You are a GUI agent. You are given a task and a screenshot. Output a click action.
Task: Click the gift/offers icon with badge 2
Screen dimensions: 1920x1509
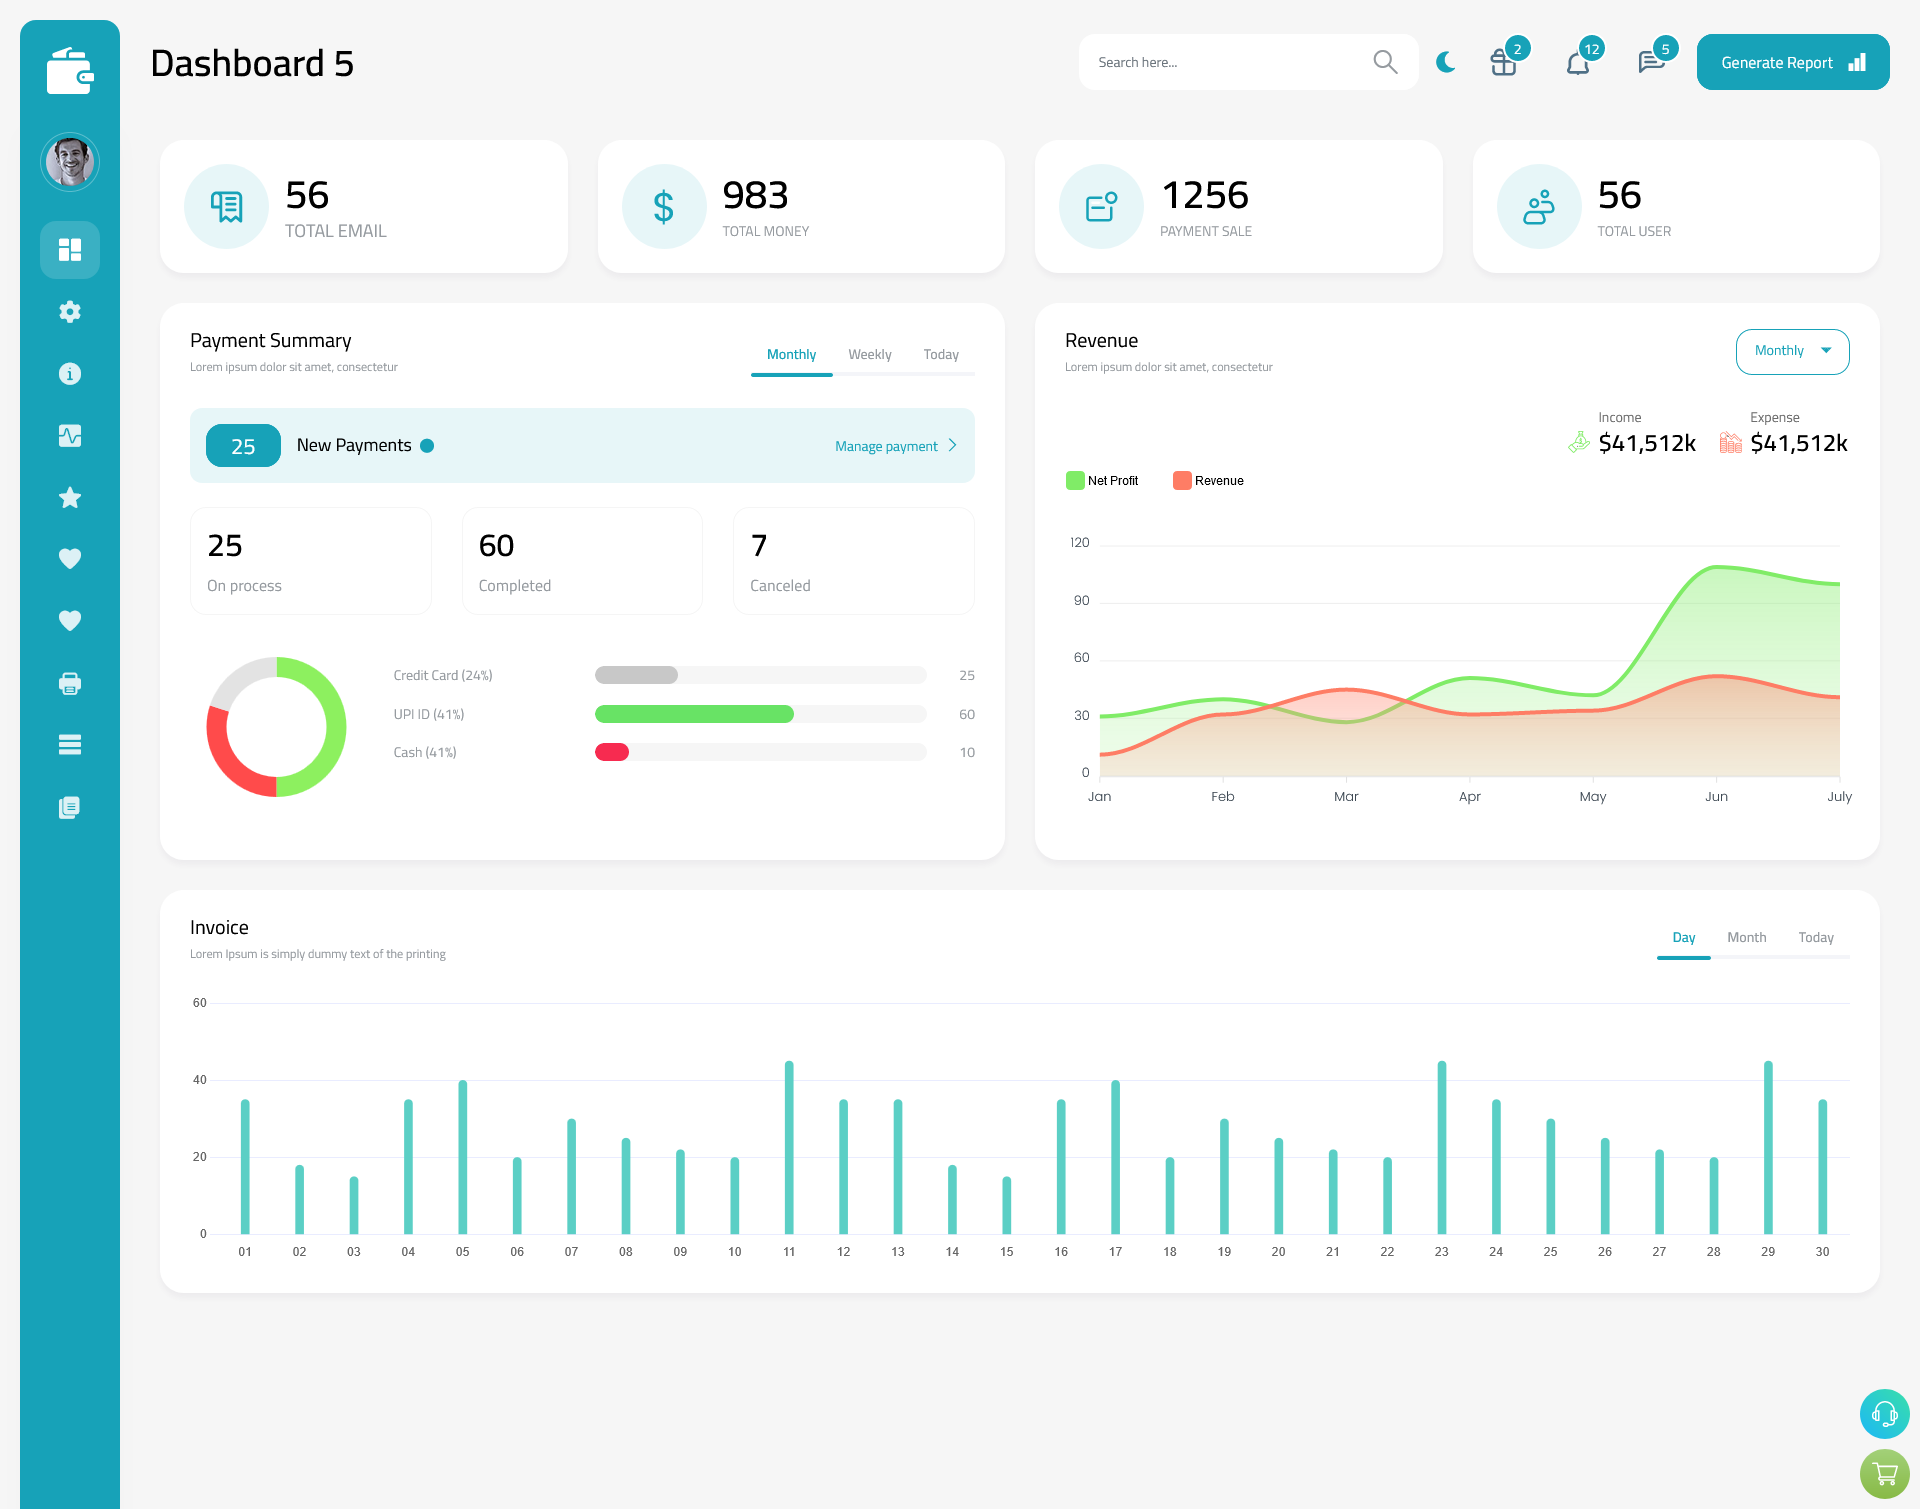click(x=1499, y=62)
